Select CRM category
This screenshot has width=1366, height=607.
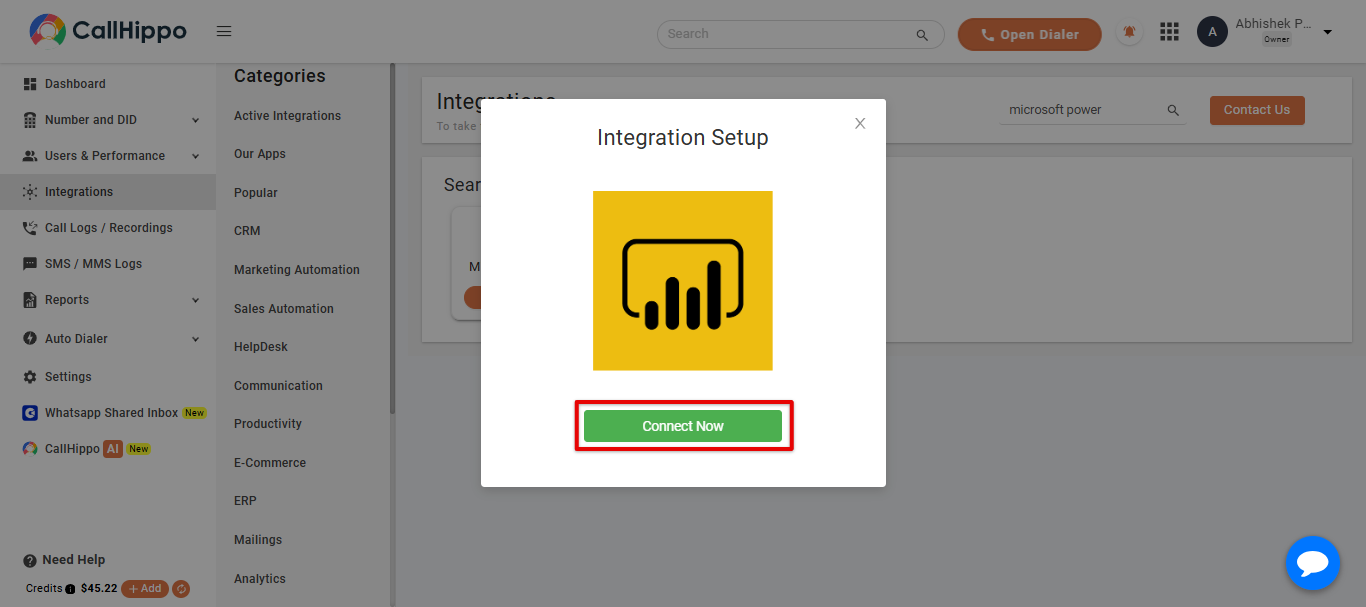coord(247,231)
